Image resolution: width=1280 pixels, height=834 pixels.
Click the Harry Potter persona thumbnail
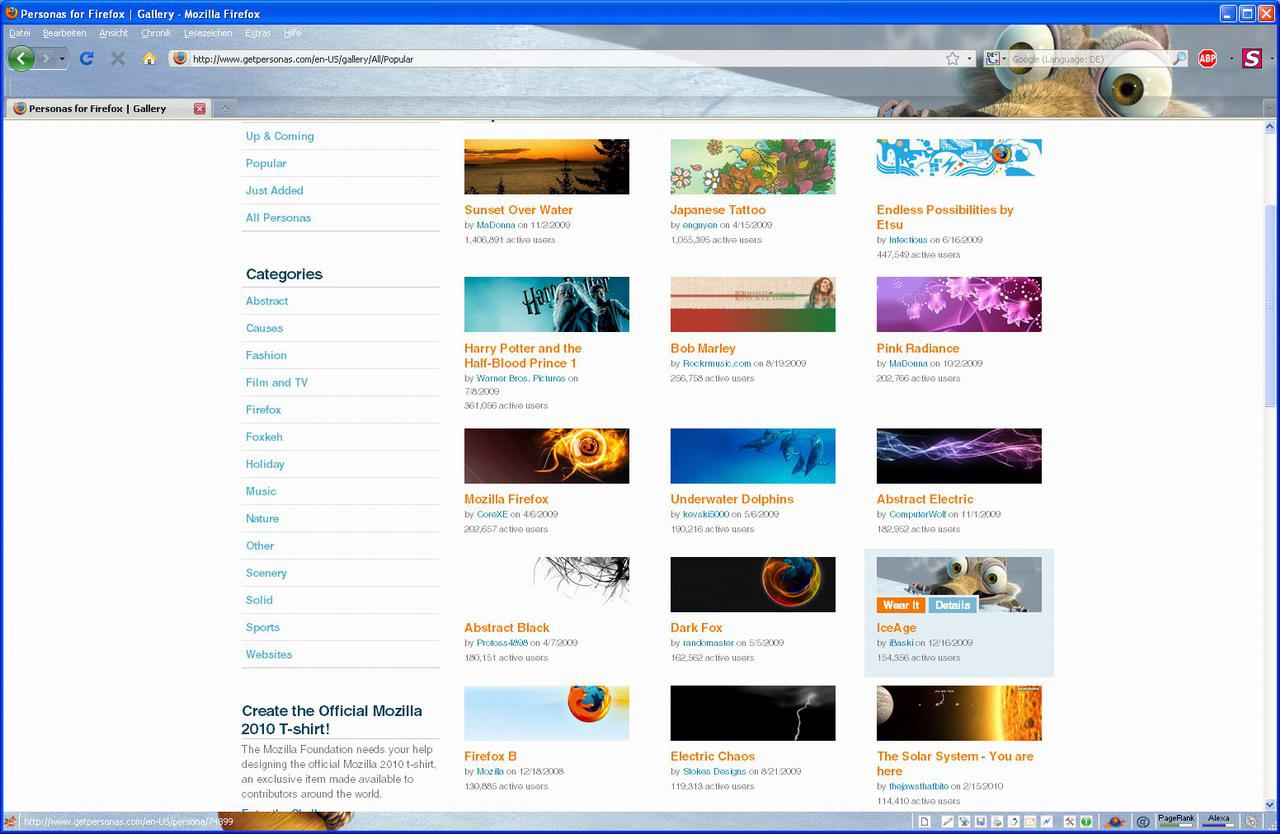(547, 304)
